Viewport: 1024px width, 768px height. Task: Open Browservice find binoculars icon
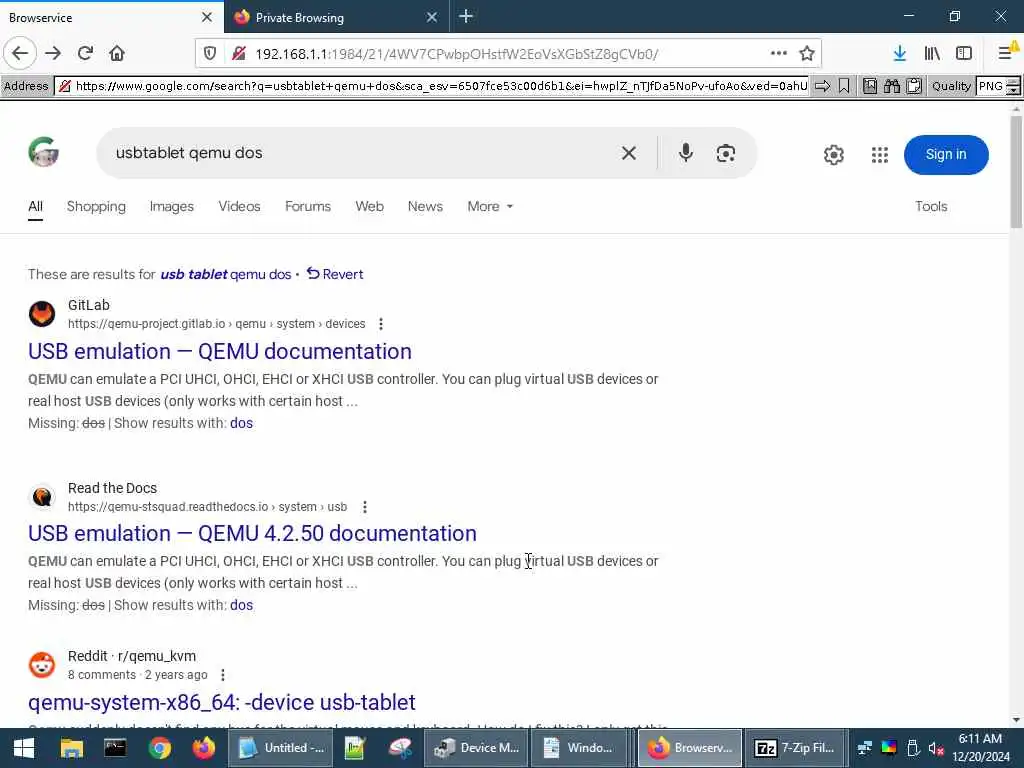[892, 86]
